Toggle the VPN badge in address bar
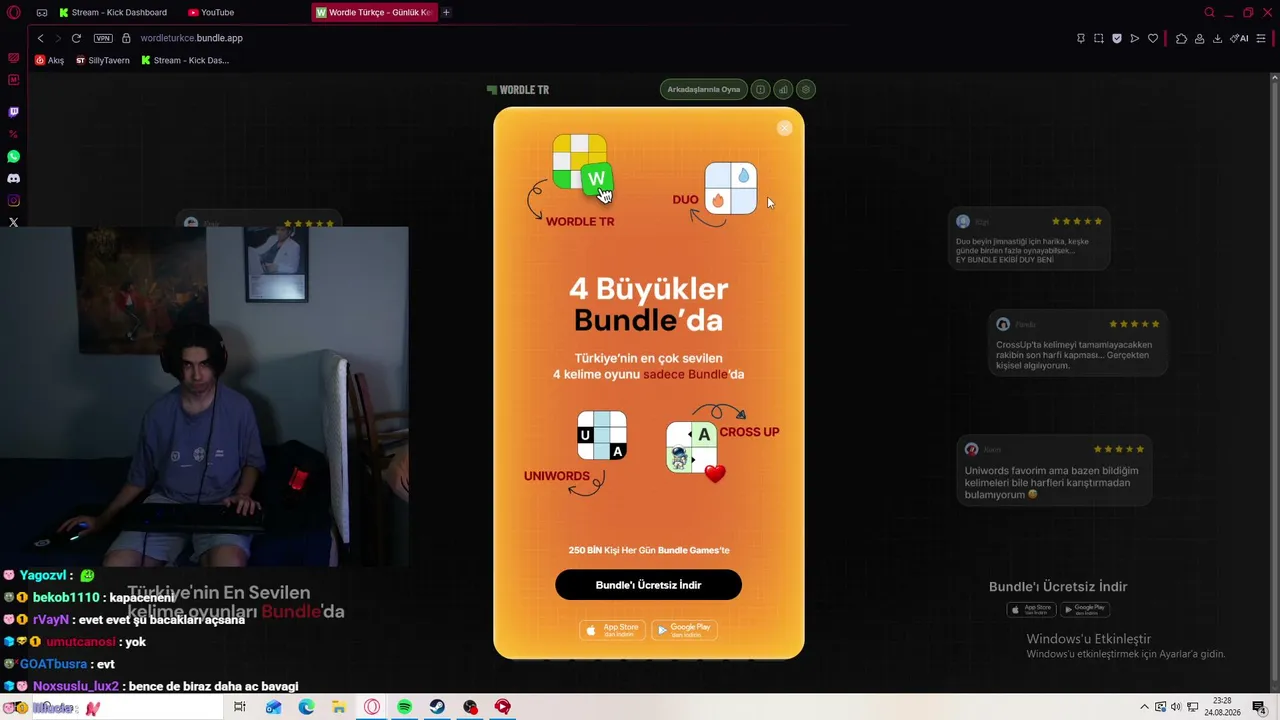 [103, 38]
